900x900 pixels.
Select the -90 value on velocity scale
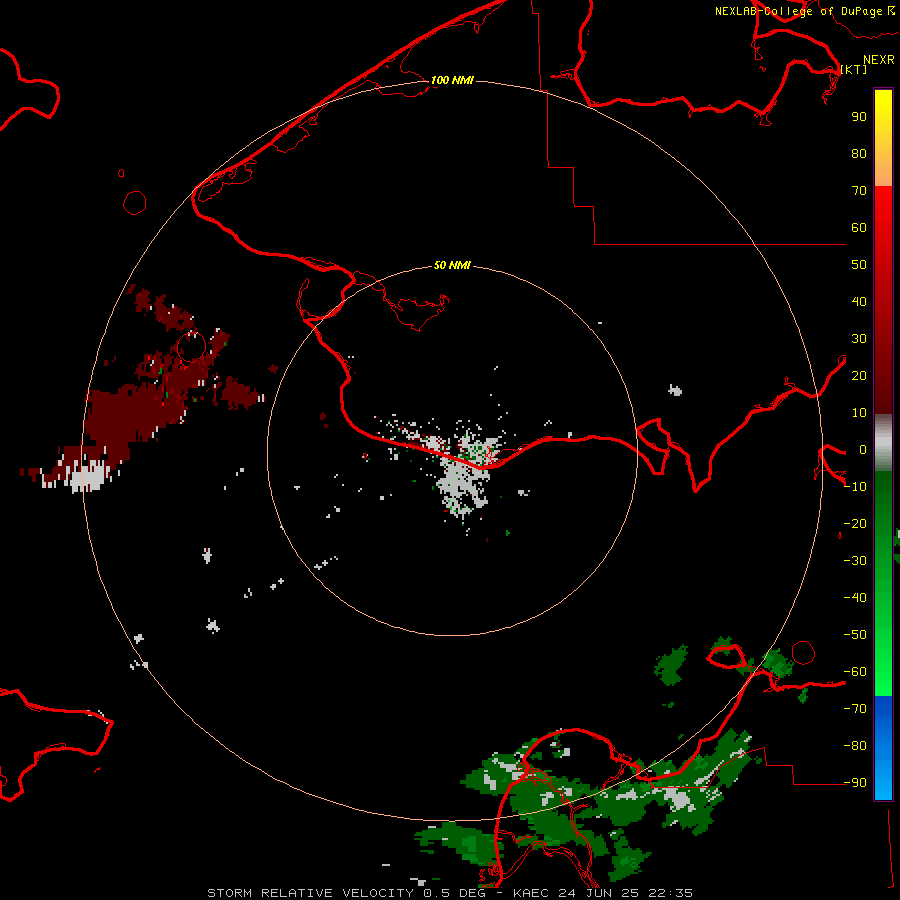855,782
